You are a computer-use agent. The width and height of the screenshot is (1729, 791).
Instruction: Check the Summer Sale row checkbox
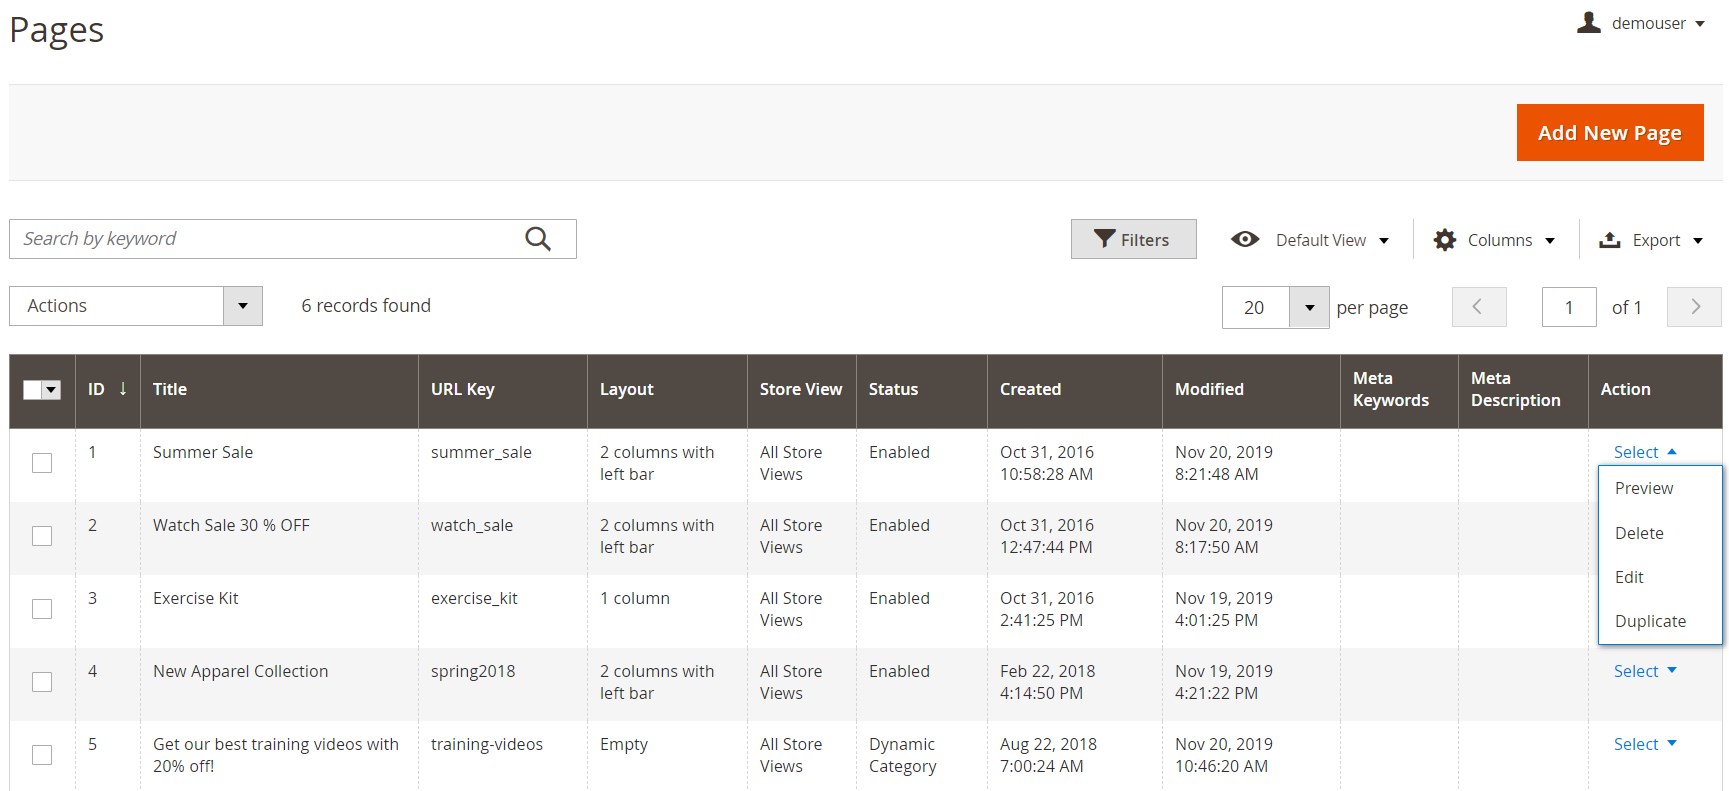click(42, 463)
